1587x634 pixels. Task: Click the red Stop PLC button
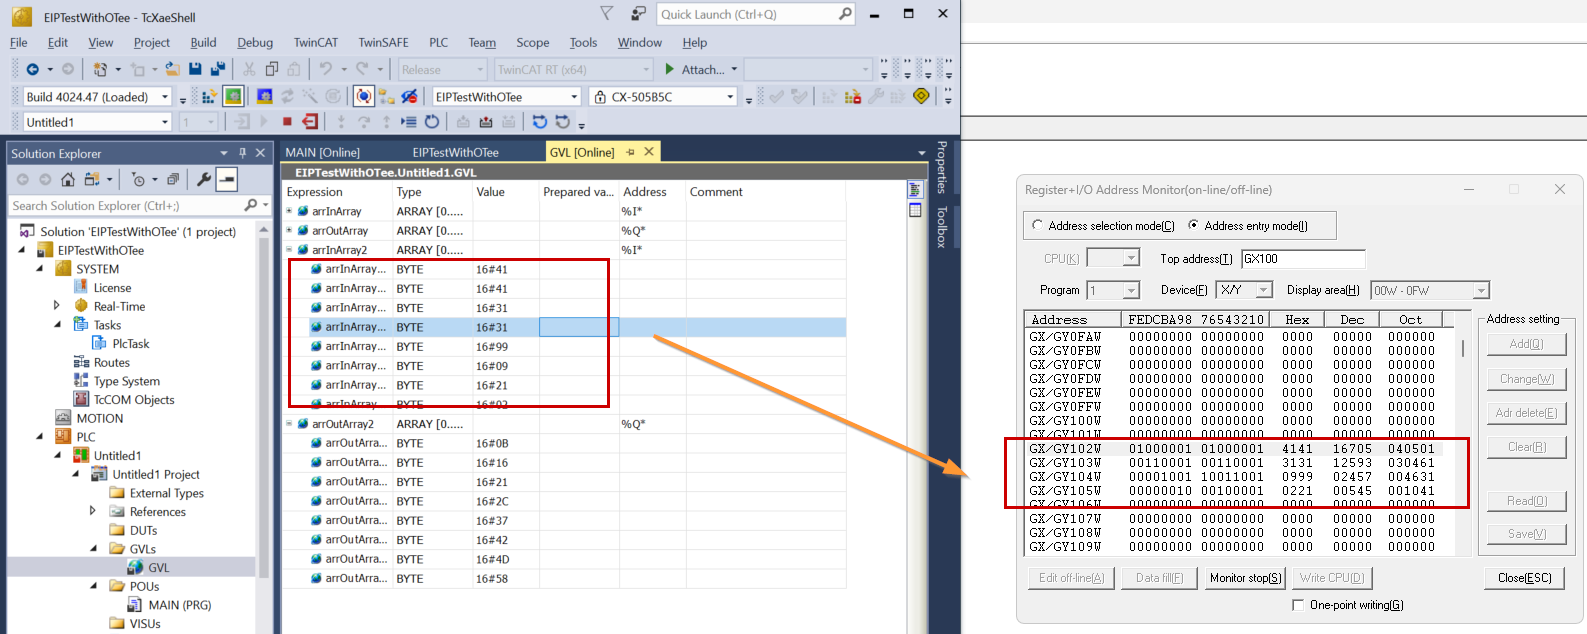[287, 122]
